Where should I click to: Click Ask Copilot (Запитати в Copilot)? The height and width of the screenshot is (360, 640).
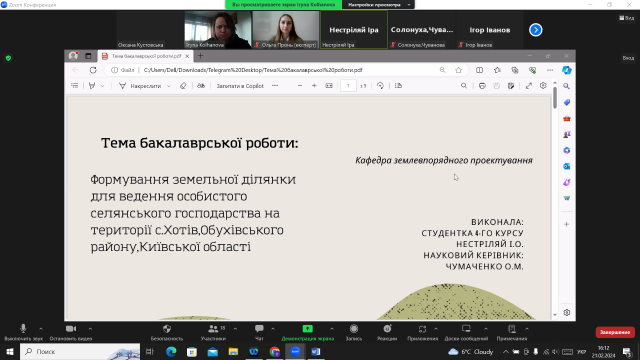(x=240, y=86)
